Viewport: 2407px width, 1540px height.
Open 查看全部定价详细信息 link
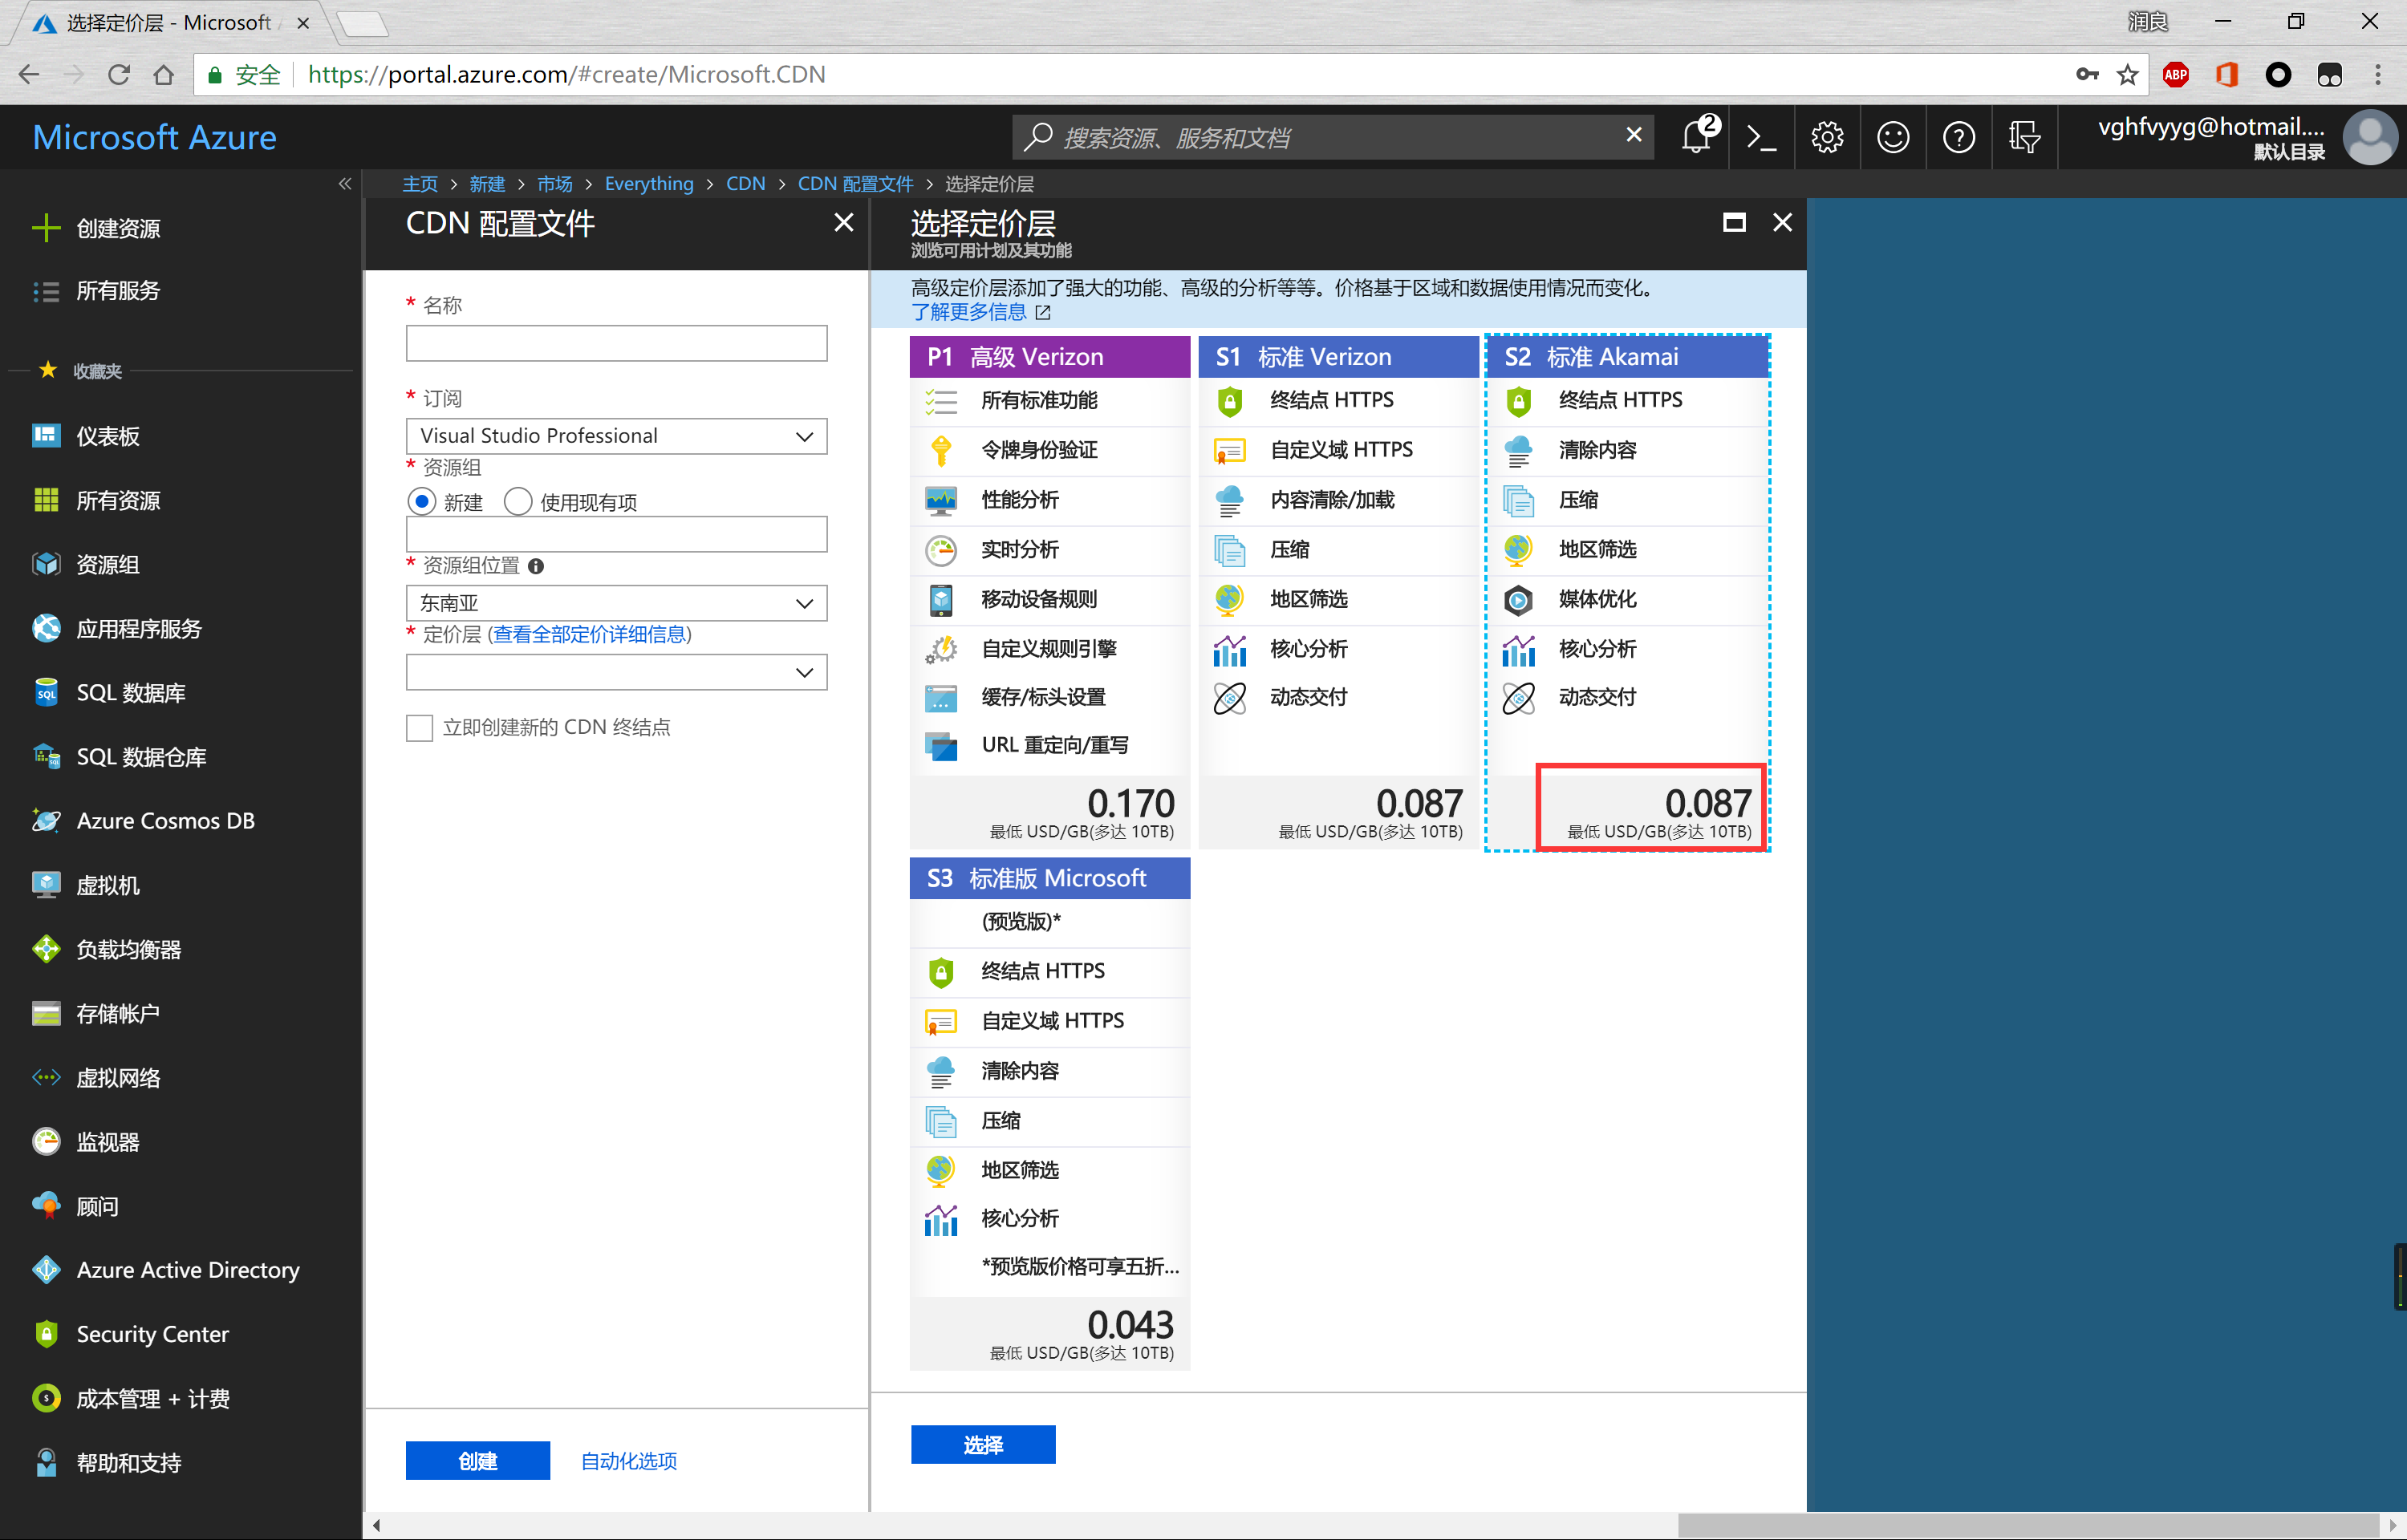tap(589, 634)
